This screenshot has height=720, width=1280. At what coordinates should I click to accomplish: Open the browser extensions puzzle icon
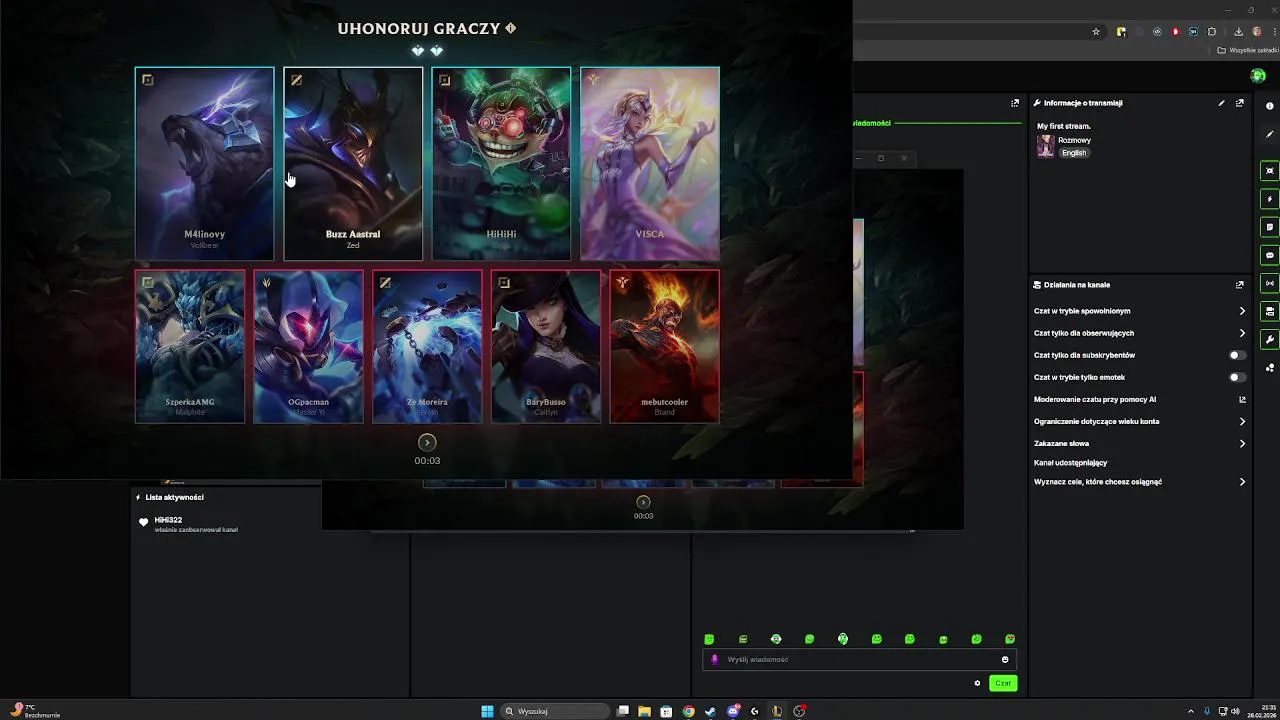tap(1212, 31)
